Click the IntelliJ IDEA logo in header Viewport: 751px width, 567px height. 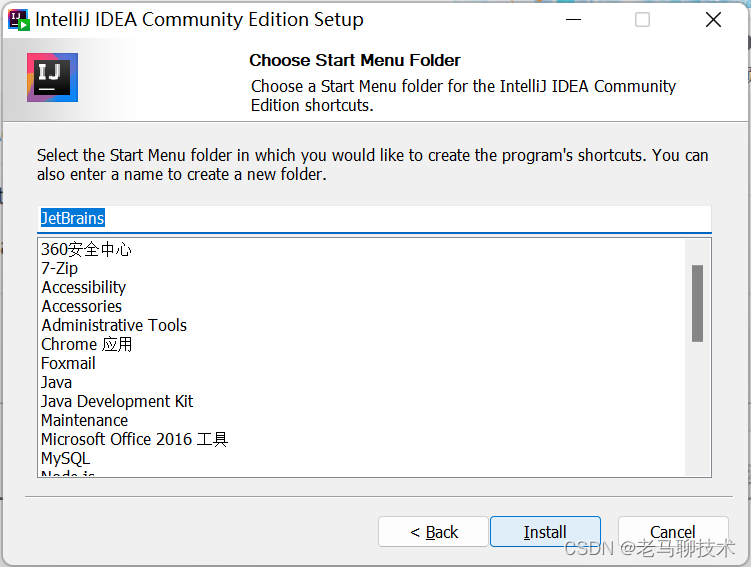tap(52, 77)
